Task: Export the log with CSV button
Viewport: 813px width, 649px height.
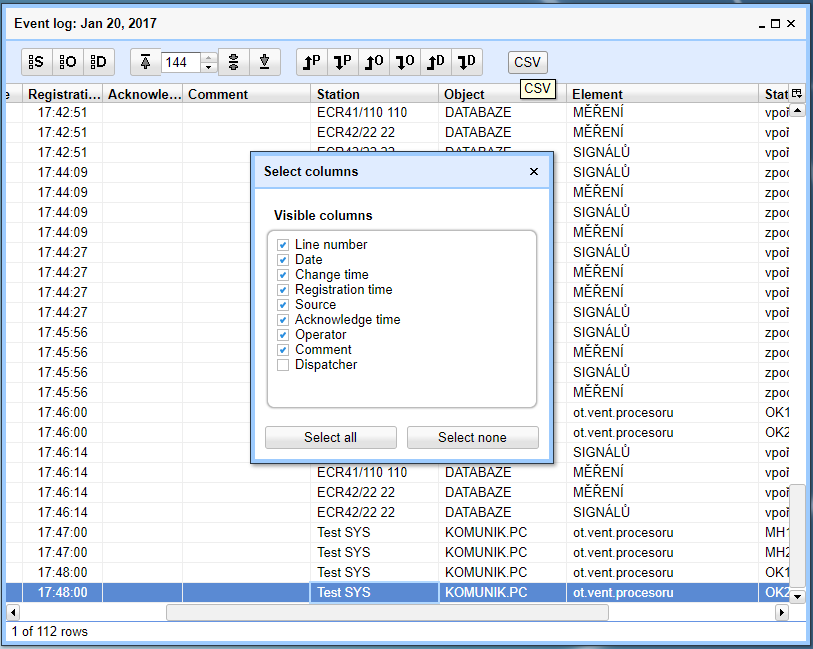Action: point(527,62)
